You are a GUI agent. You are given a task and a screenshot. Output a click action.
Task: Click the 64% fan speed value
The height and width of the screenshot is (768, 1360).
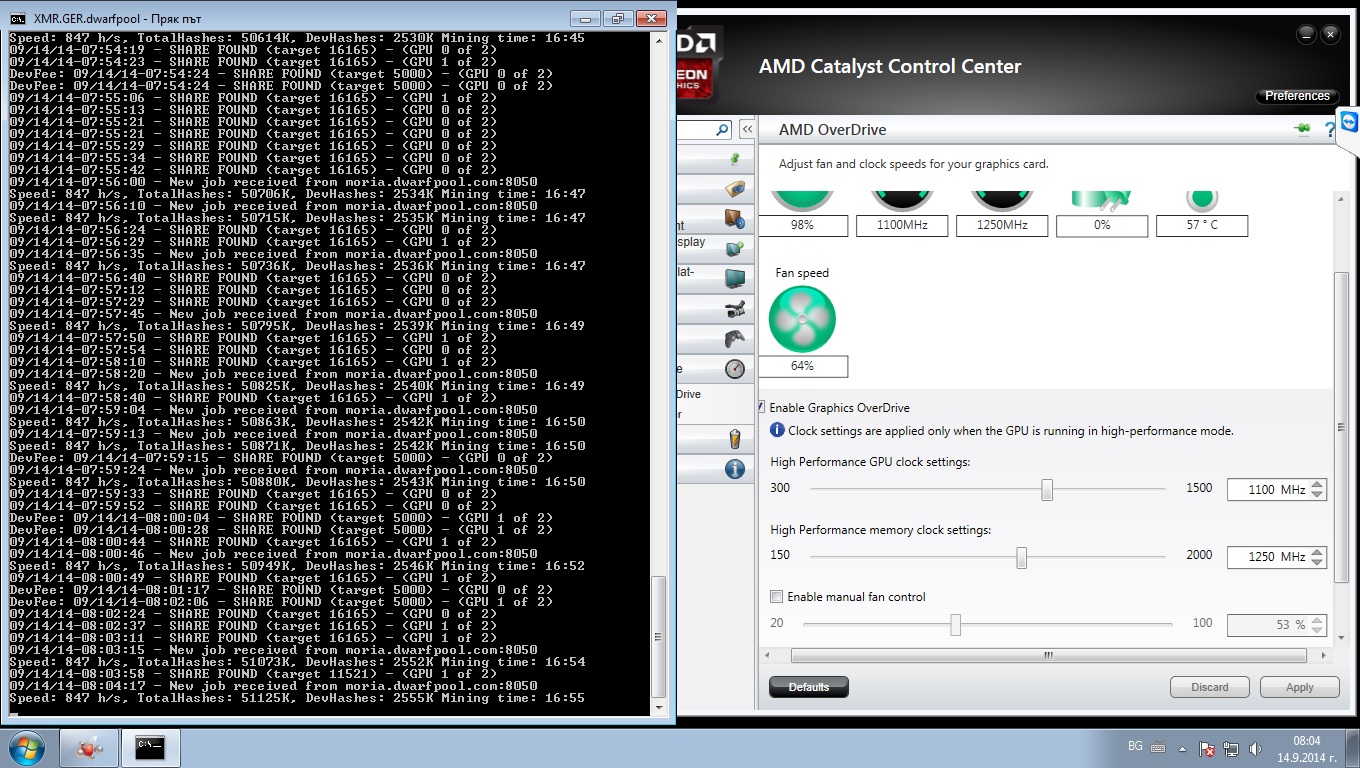click(802, 366)
